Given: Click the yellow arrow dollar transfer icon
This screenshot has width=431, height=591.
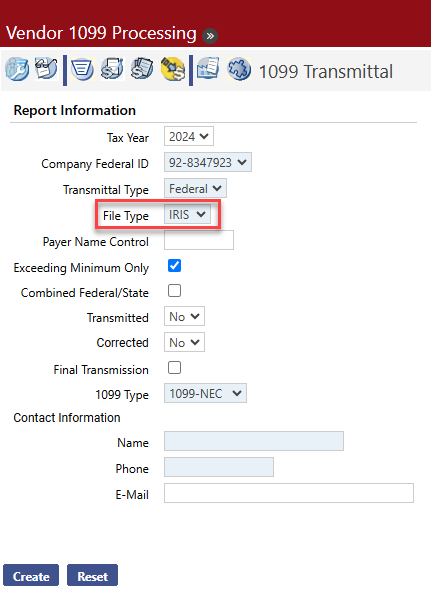Looking at the screenshot, I should (x=172, y=69).
